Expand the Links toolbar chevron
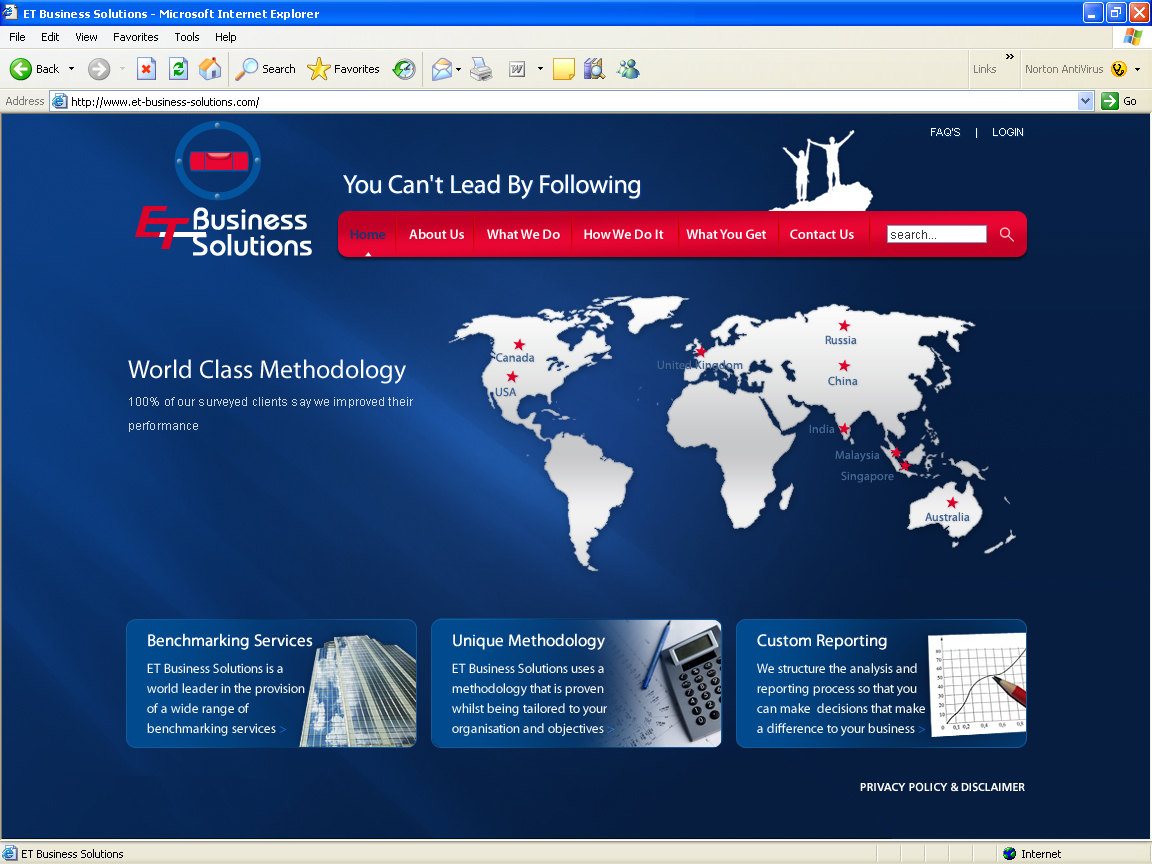 pyautogui.click(x=1009, y=57)
